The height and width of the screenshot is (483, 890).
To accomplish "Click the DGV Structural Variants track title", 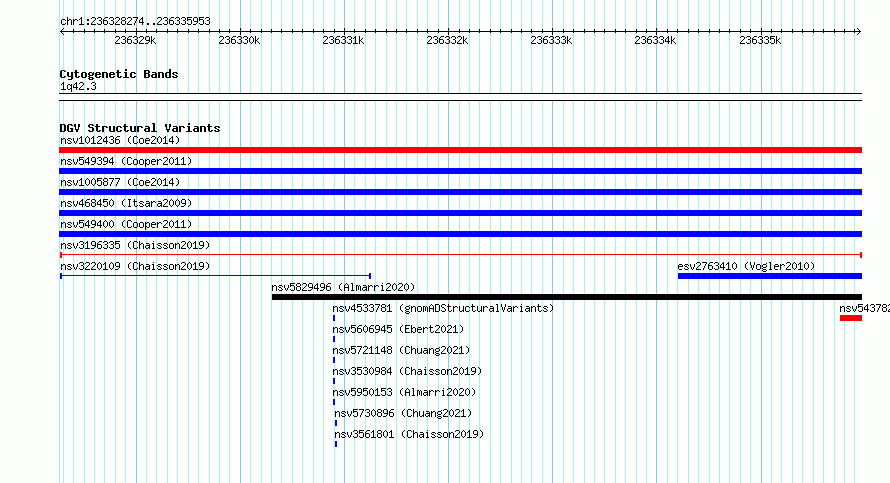I will [x=140, y=128].
